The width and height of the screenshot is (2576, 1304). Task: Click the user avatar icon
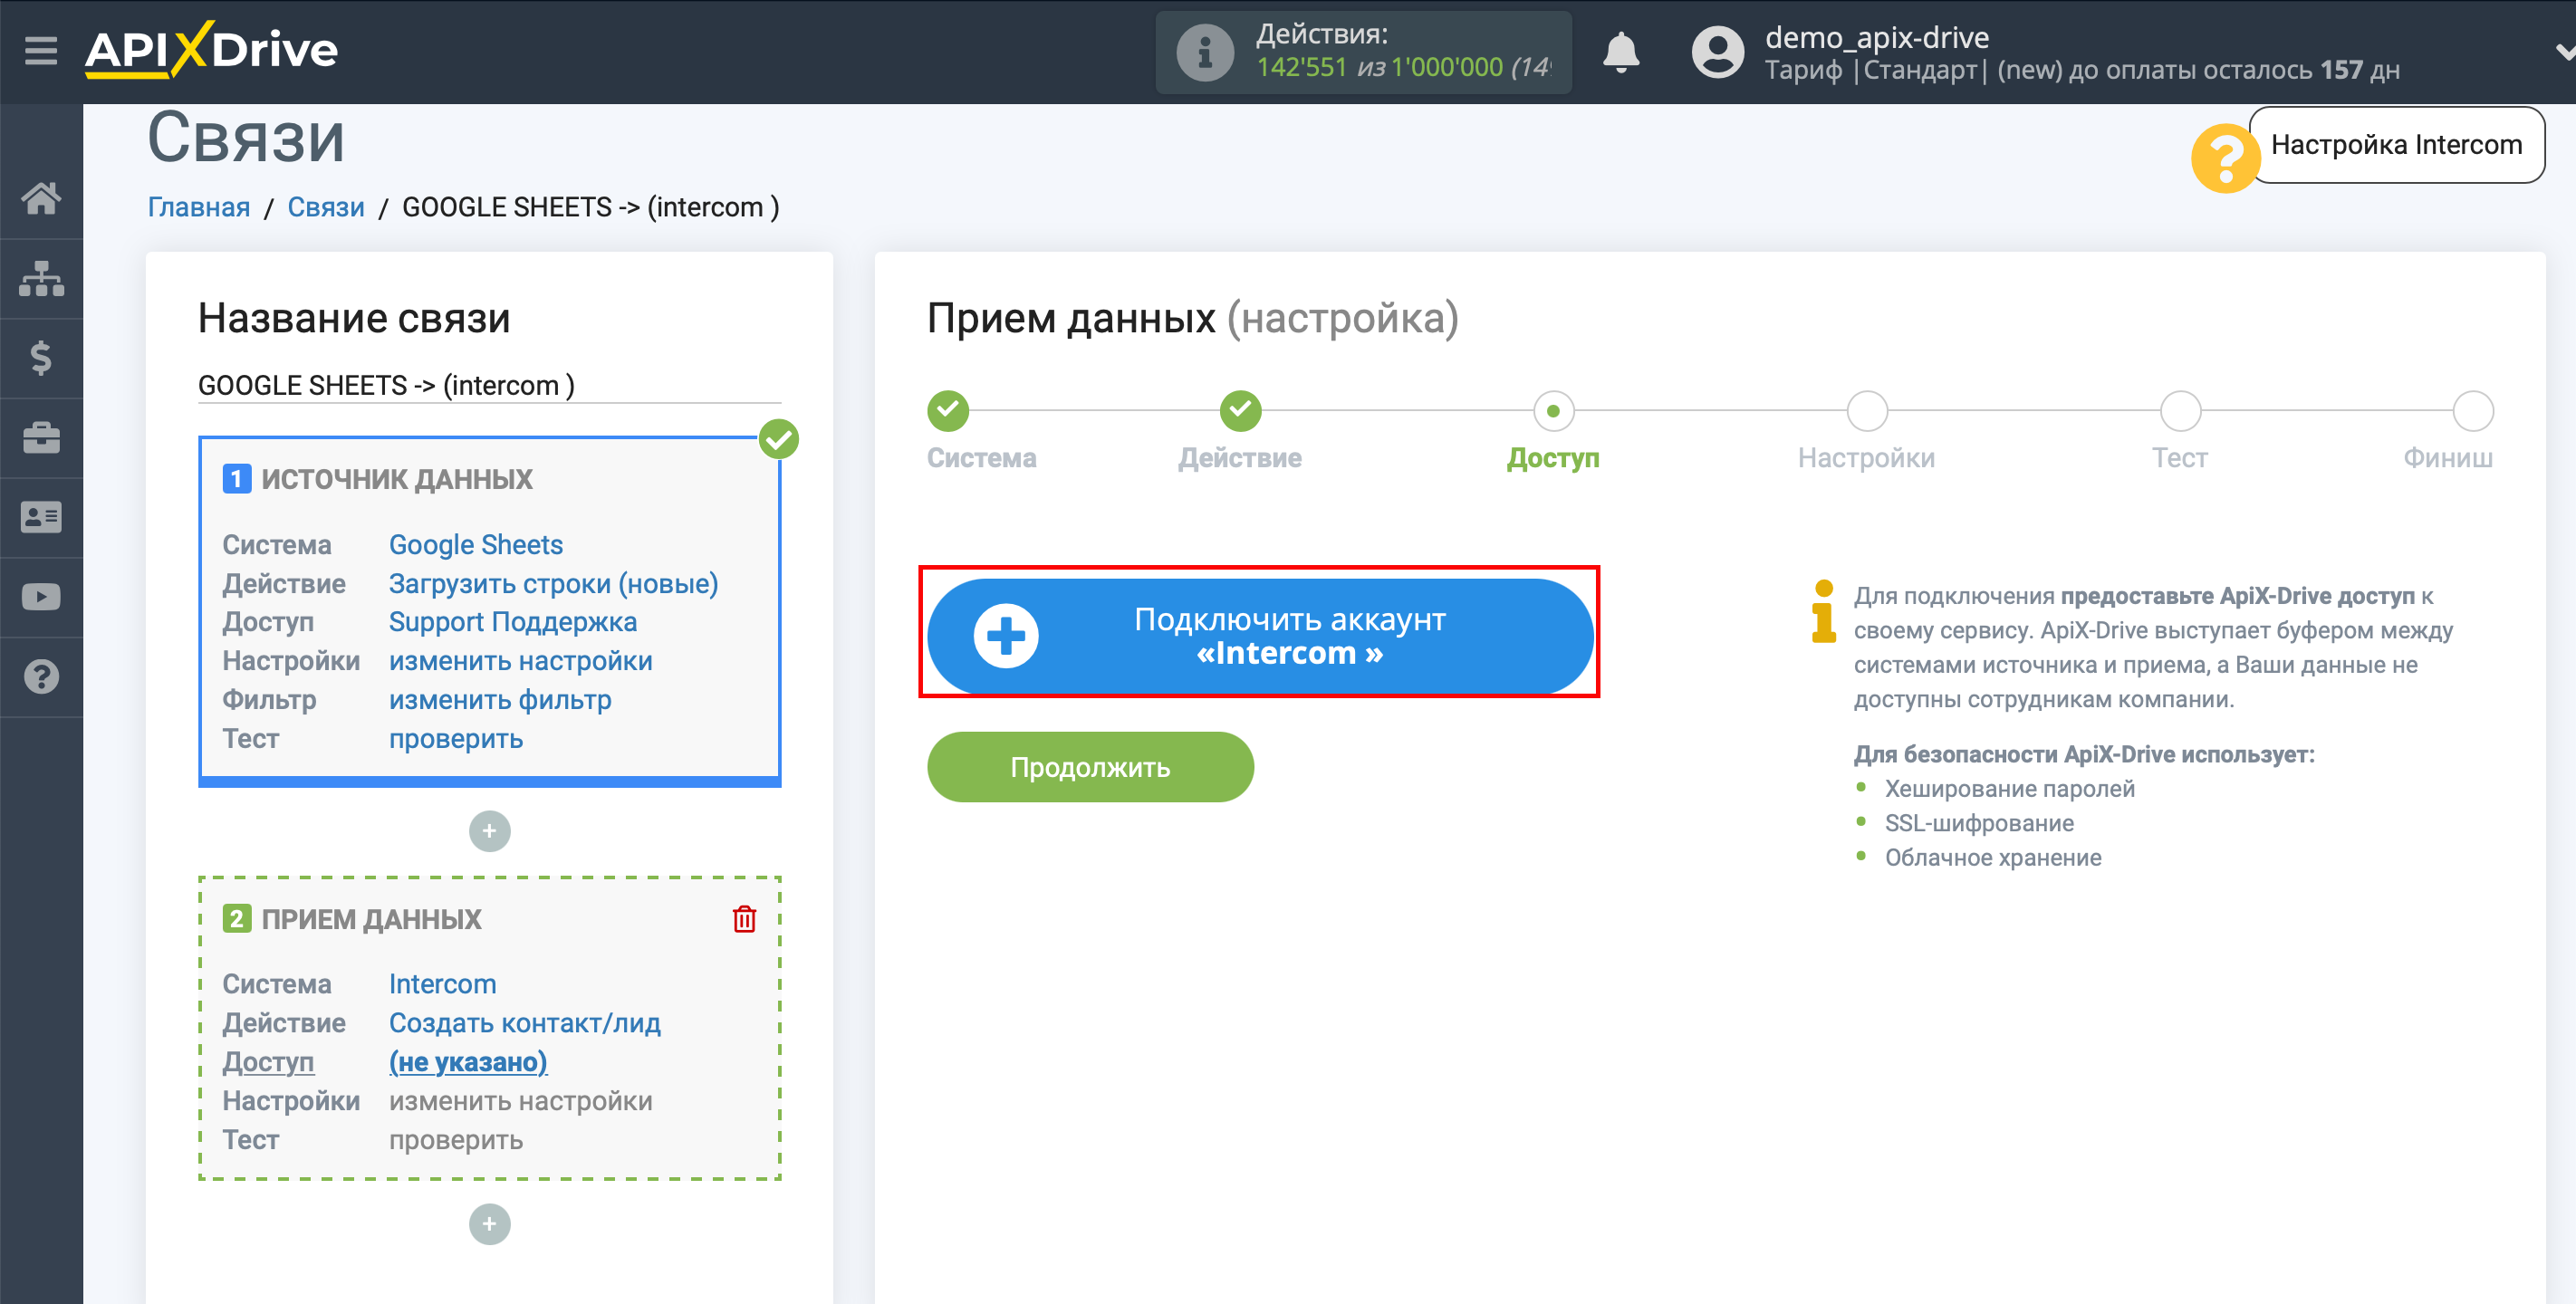point(1717,52)
